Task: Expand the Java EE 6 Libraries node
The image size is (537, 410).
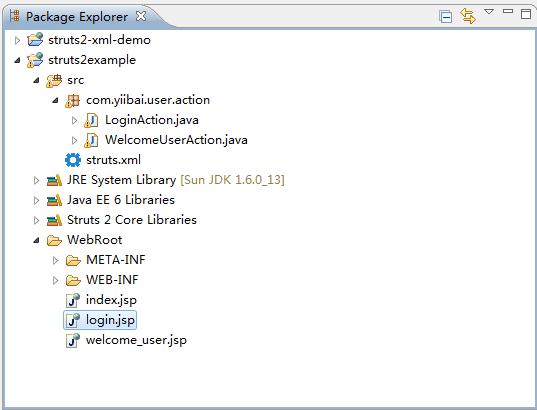Action: 36,200
